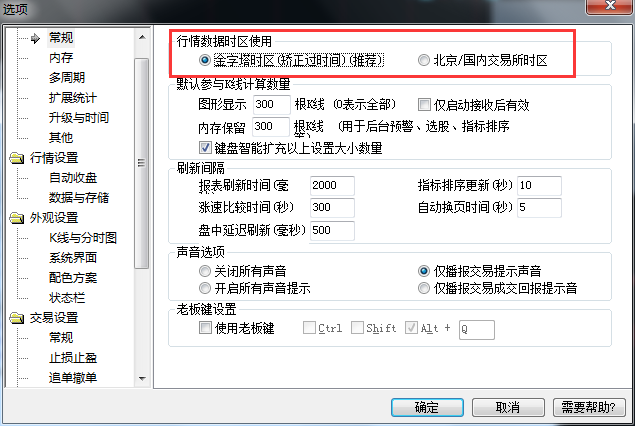Enable 使用老板键 checkbox
The width and height of the screenshot is (635, 426).
[x=205, y=327]
